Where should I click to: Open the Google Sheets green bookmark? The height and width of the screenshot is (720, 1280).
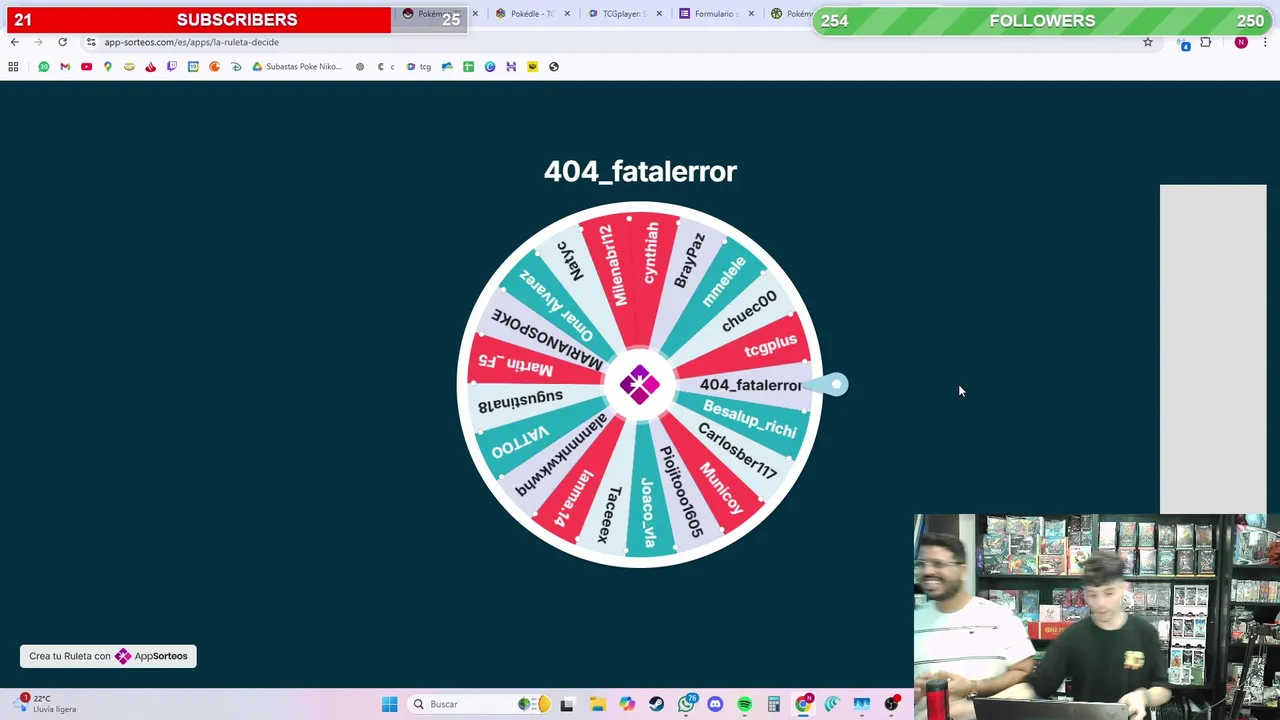tap(468, 67)
